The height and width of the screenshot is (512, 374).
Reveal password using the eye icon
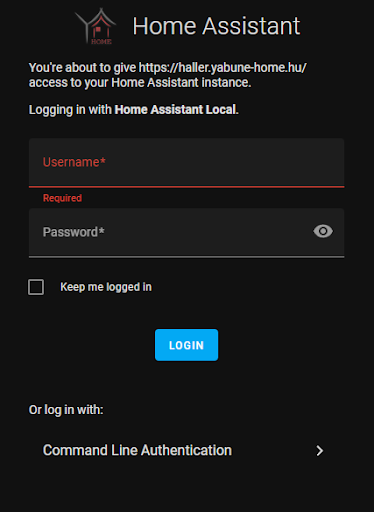tap(323, 231)
